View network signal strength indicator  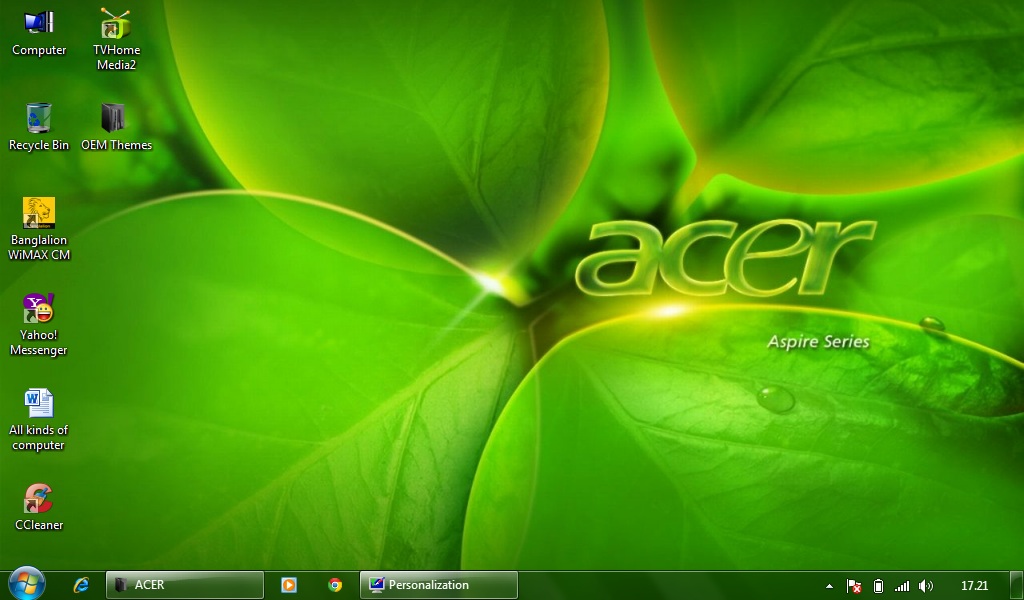(x=902, y=586)
